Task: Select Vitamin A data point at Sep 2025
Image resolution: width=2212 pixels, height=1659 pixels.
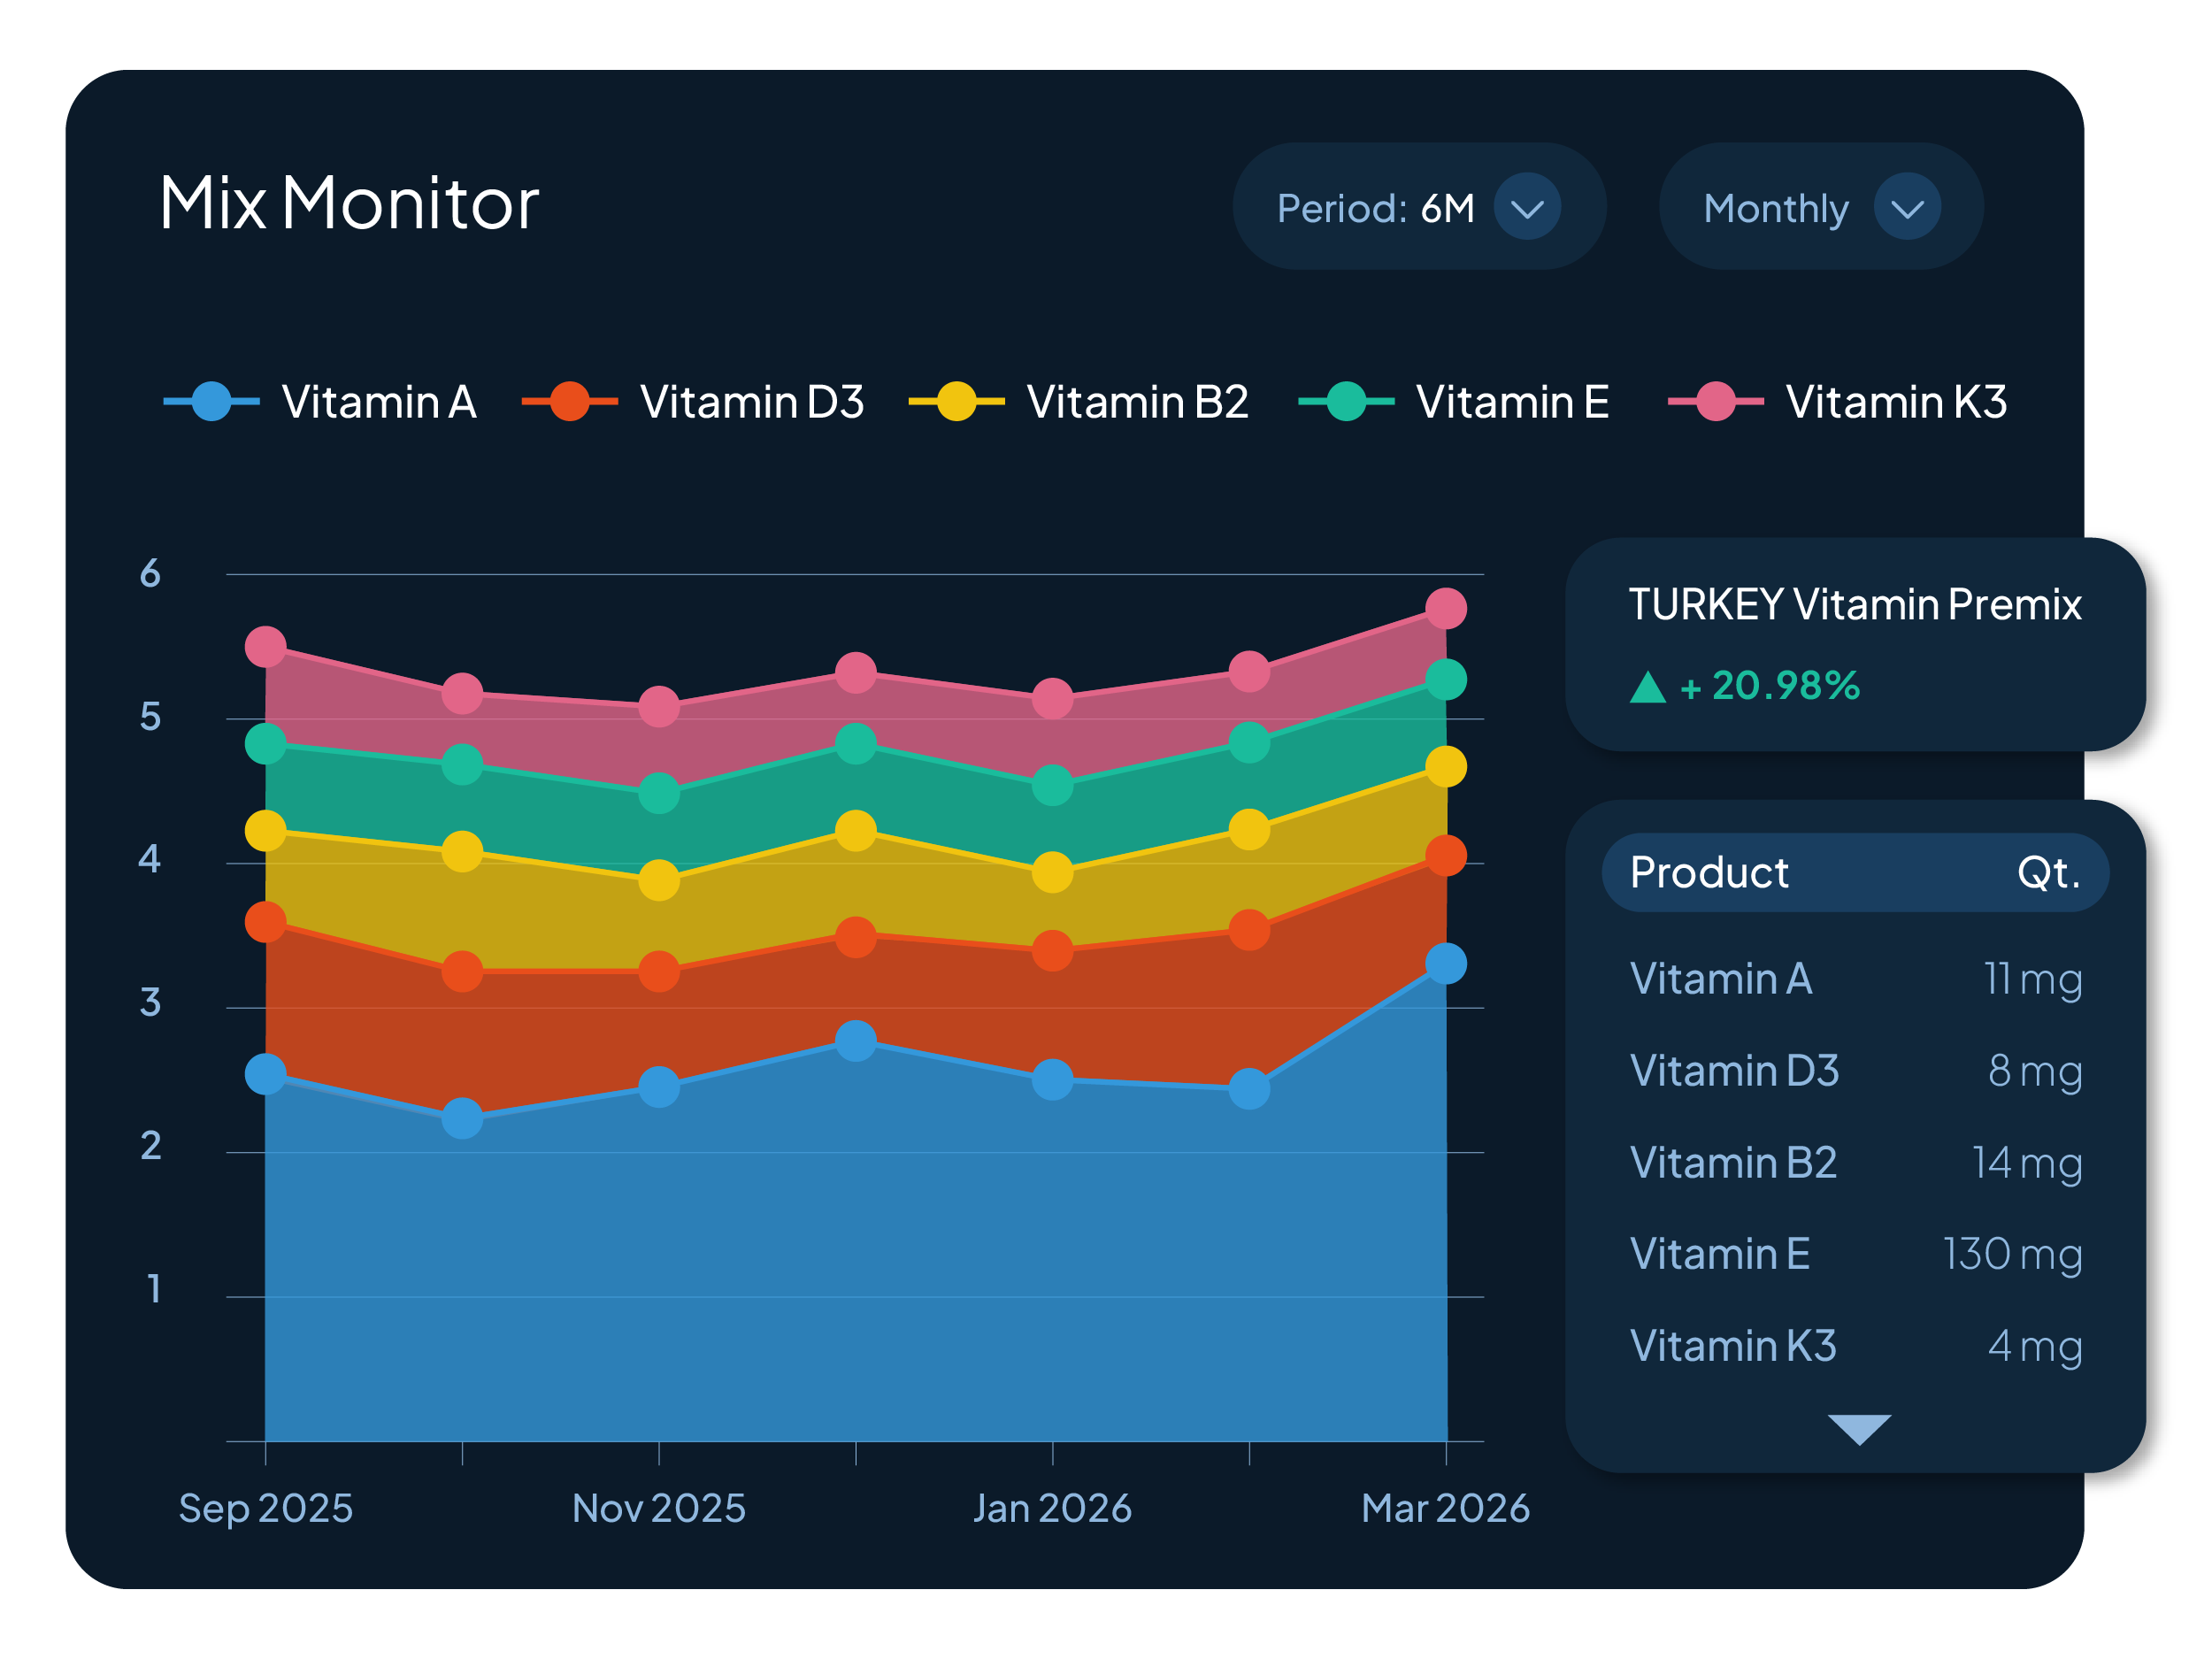Action: click(x=265, y=1074)
